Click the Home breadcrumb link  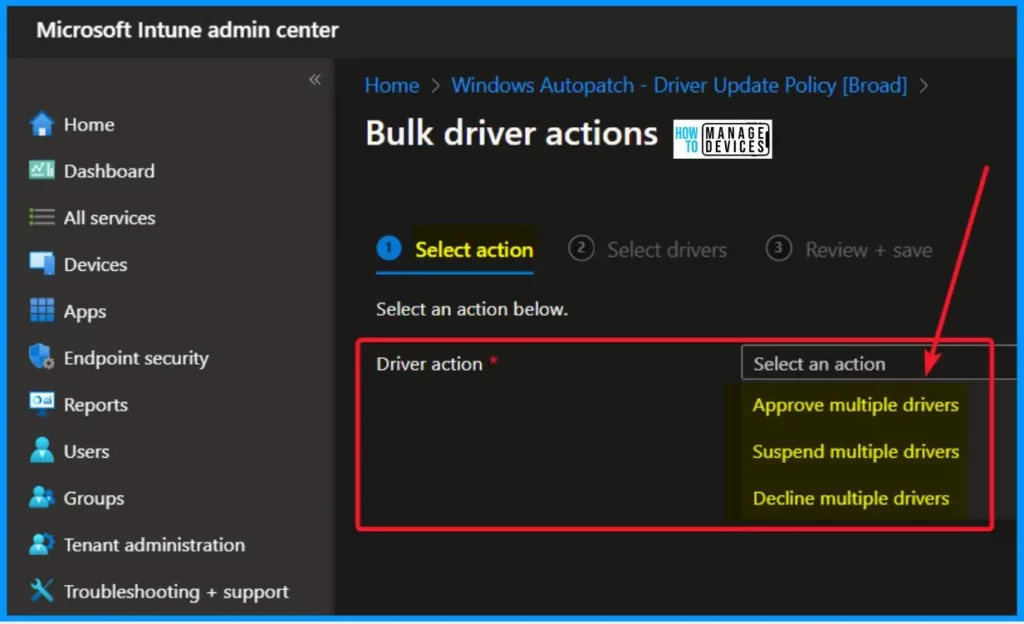392,85
